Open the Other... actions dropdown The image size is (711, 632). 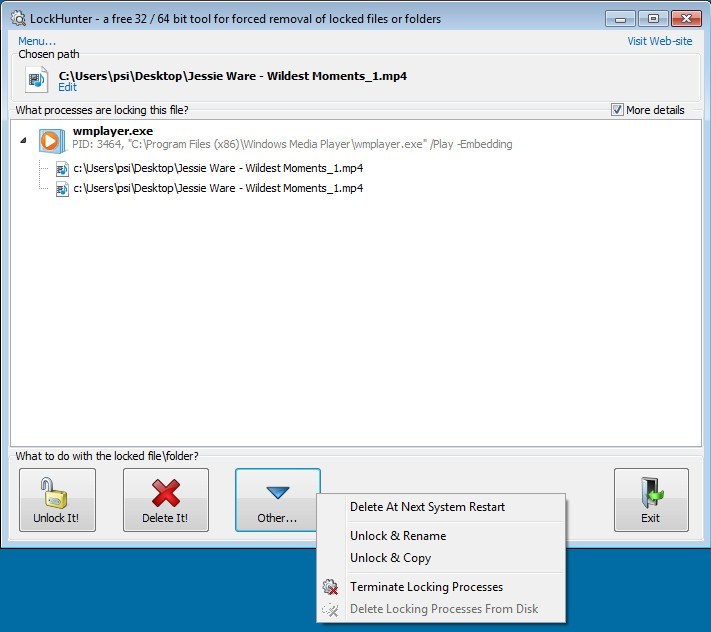(278, 500)
